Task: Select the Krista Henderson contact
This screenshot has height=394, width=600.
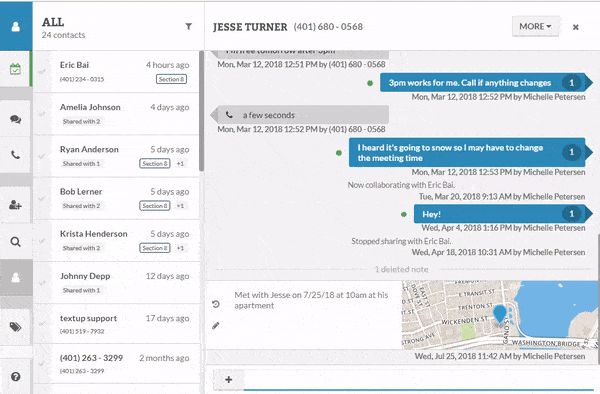Action: 117,241
